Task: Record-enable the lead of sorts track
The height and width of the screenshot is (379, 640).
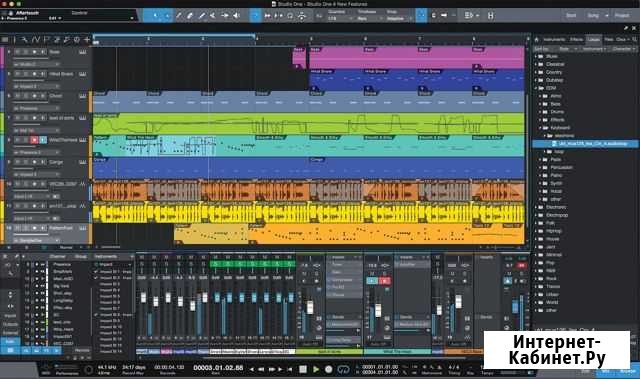Action: coord(34,118)
